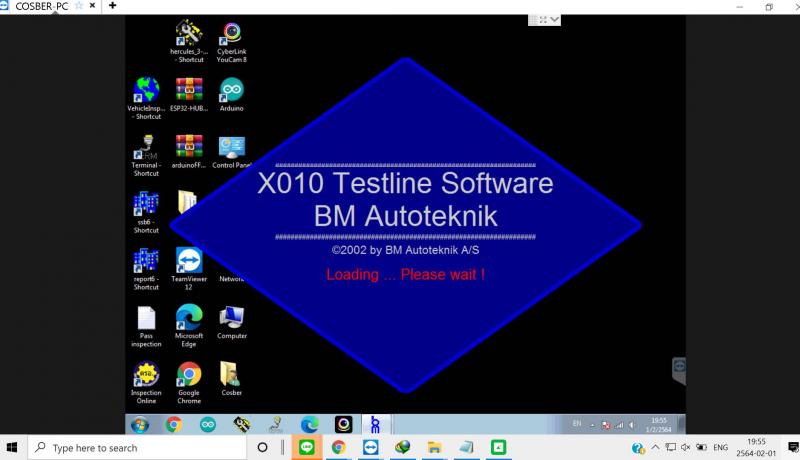
Task: Select the arduinoFF archive desktop icon
Action: pyautogui.click(x=189, y=151)
